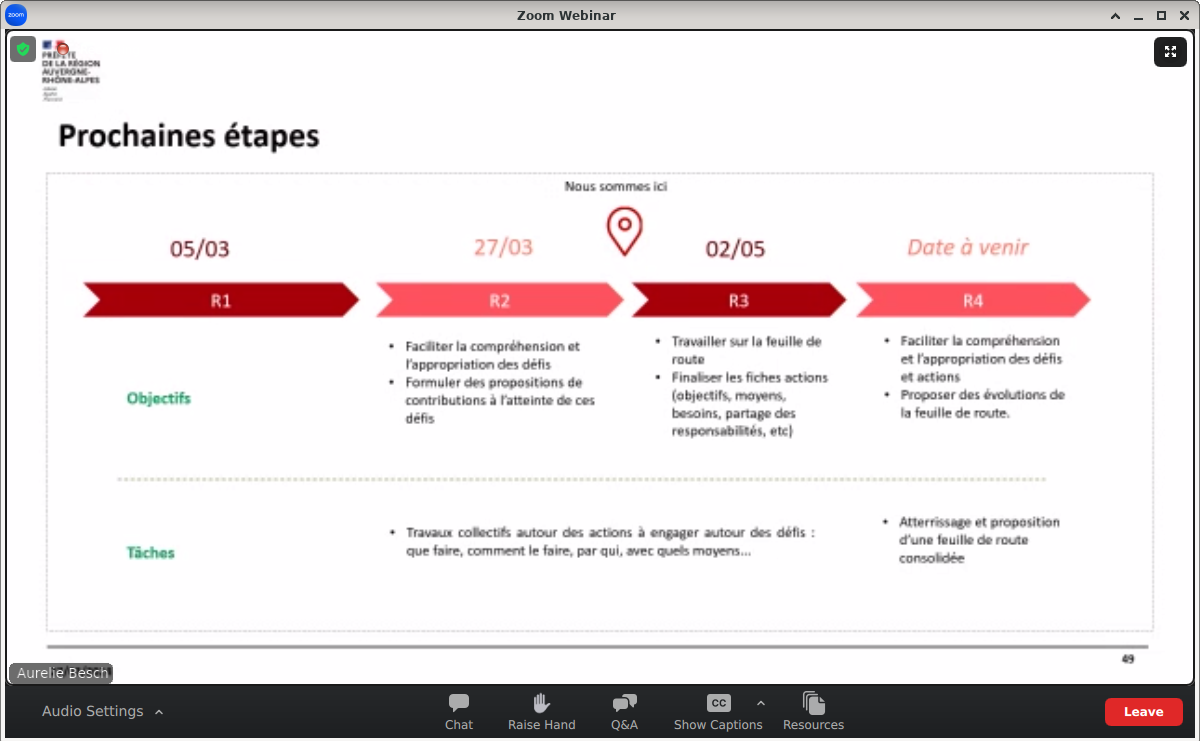
Task: Click the green 'Tâches' label
Action: point(151,553)
